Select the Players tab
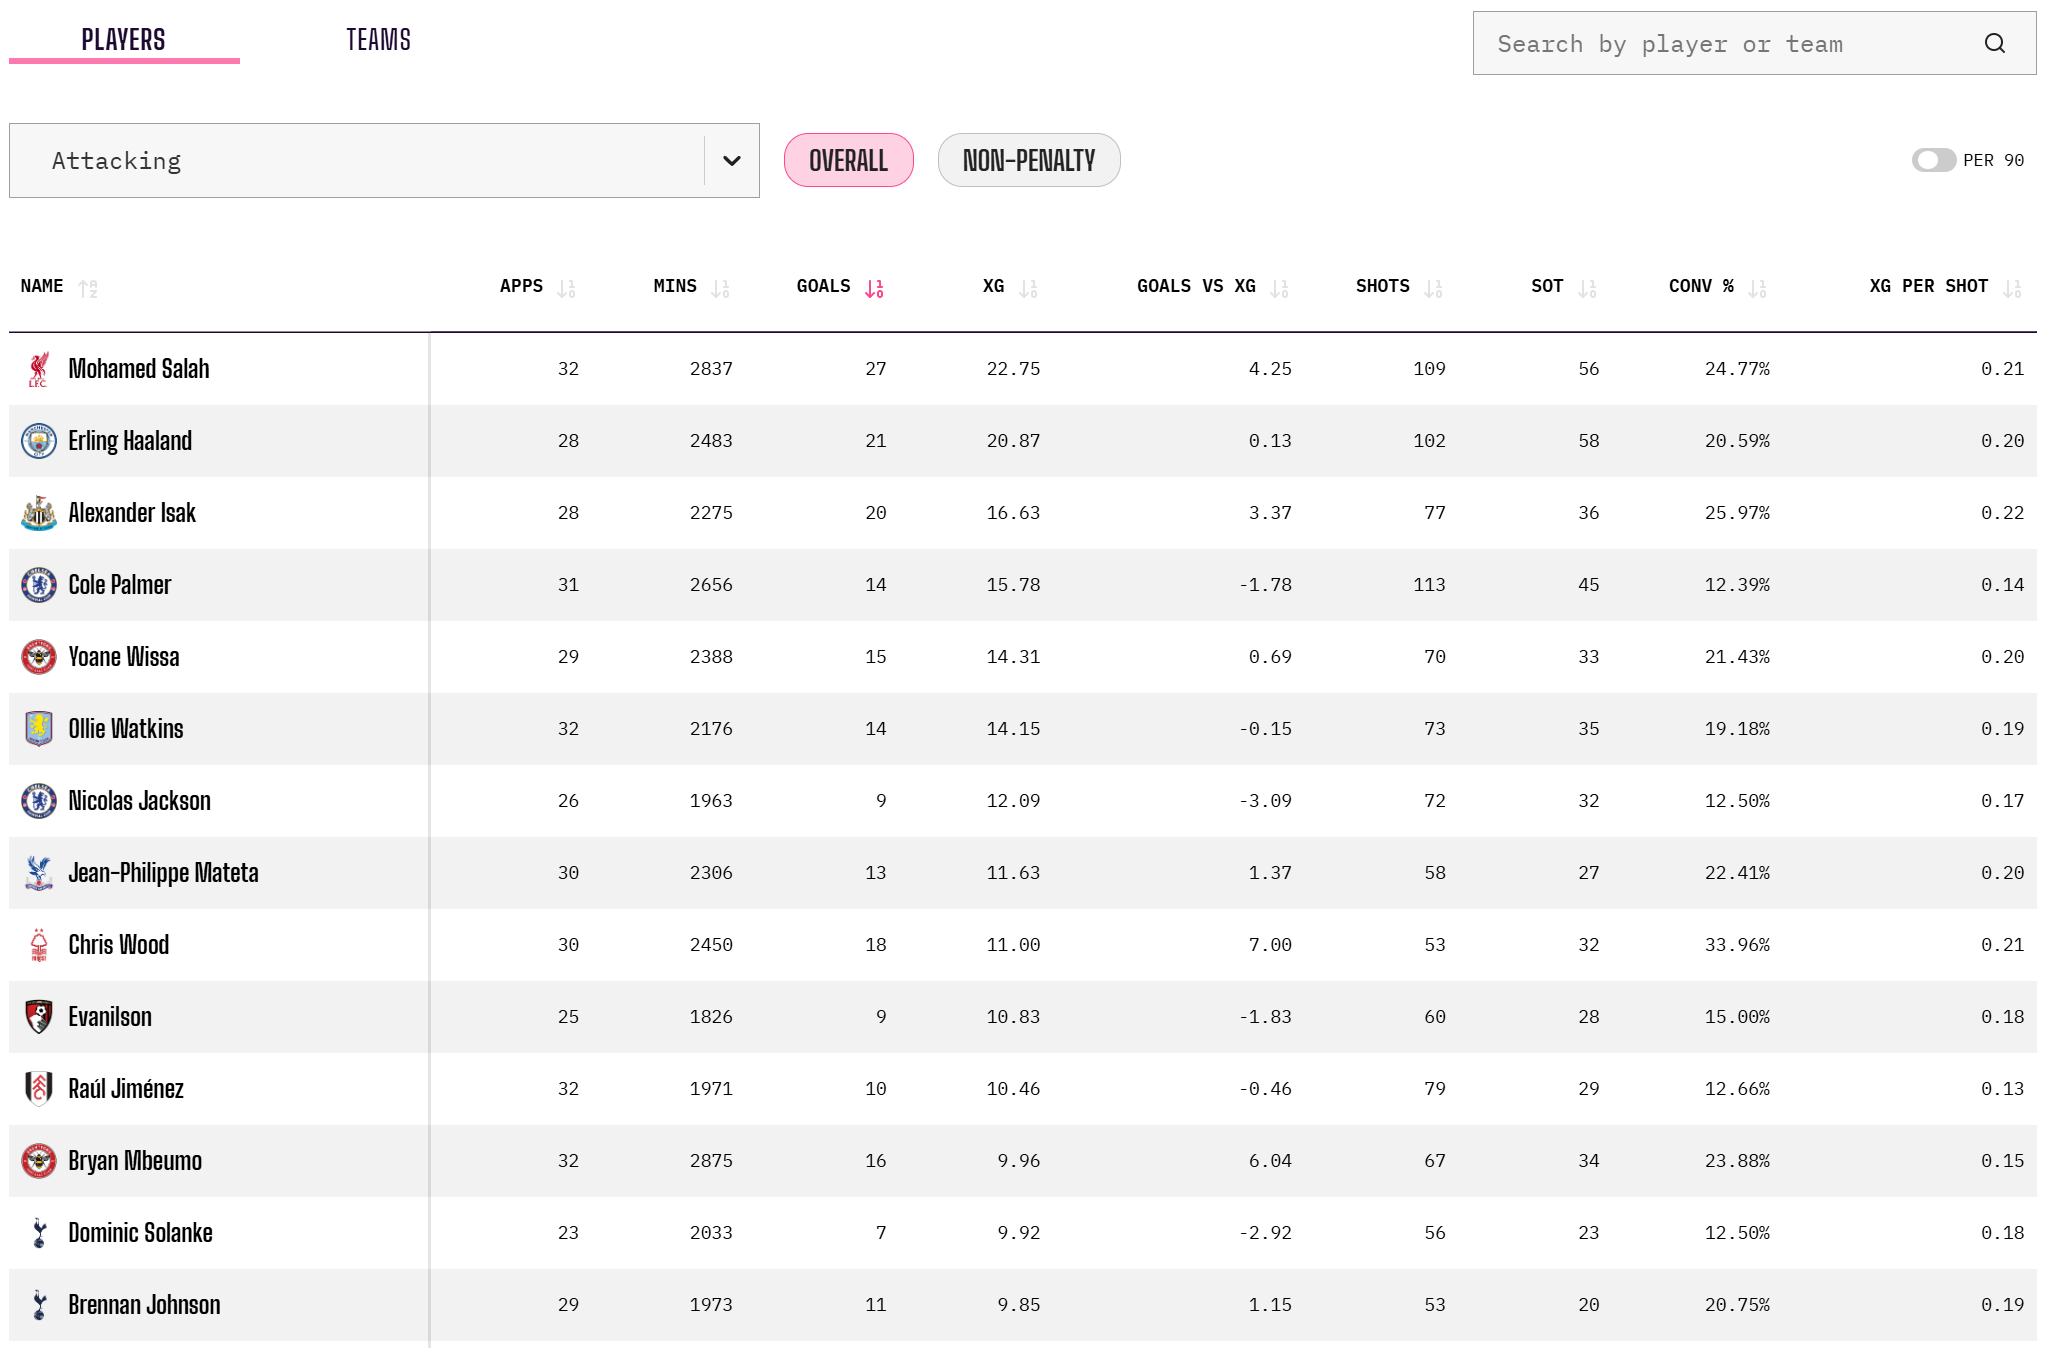Viewport: 2045px width, 1348px height. 123,40
